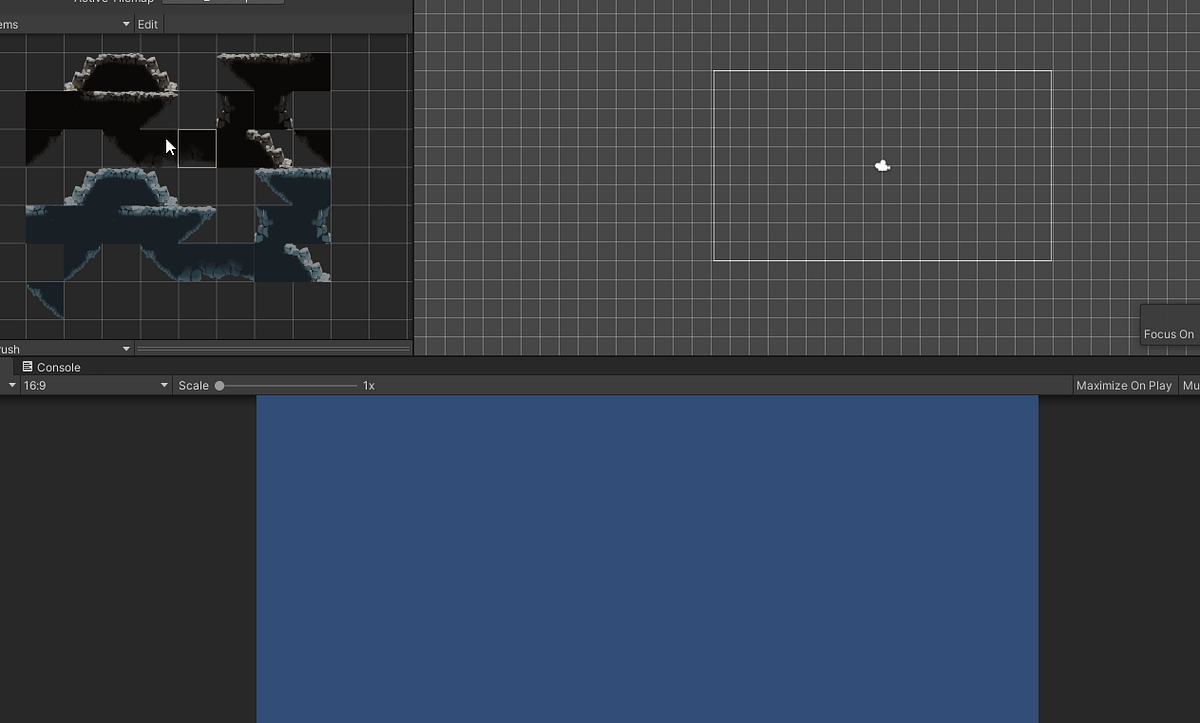Click the currently highlighted empty palette cell
The height and width of the screenshot is (723, 1200).
coord(197,148)
